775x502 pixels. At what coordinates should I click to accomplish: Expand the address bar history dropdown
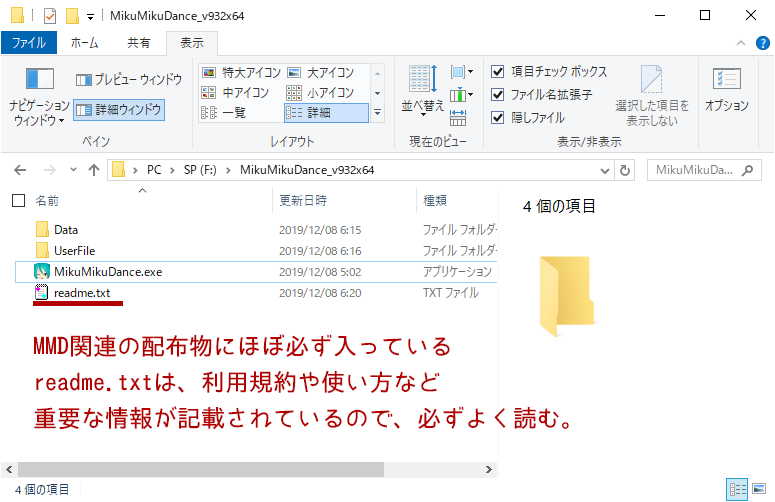[x=604, y=171]
